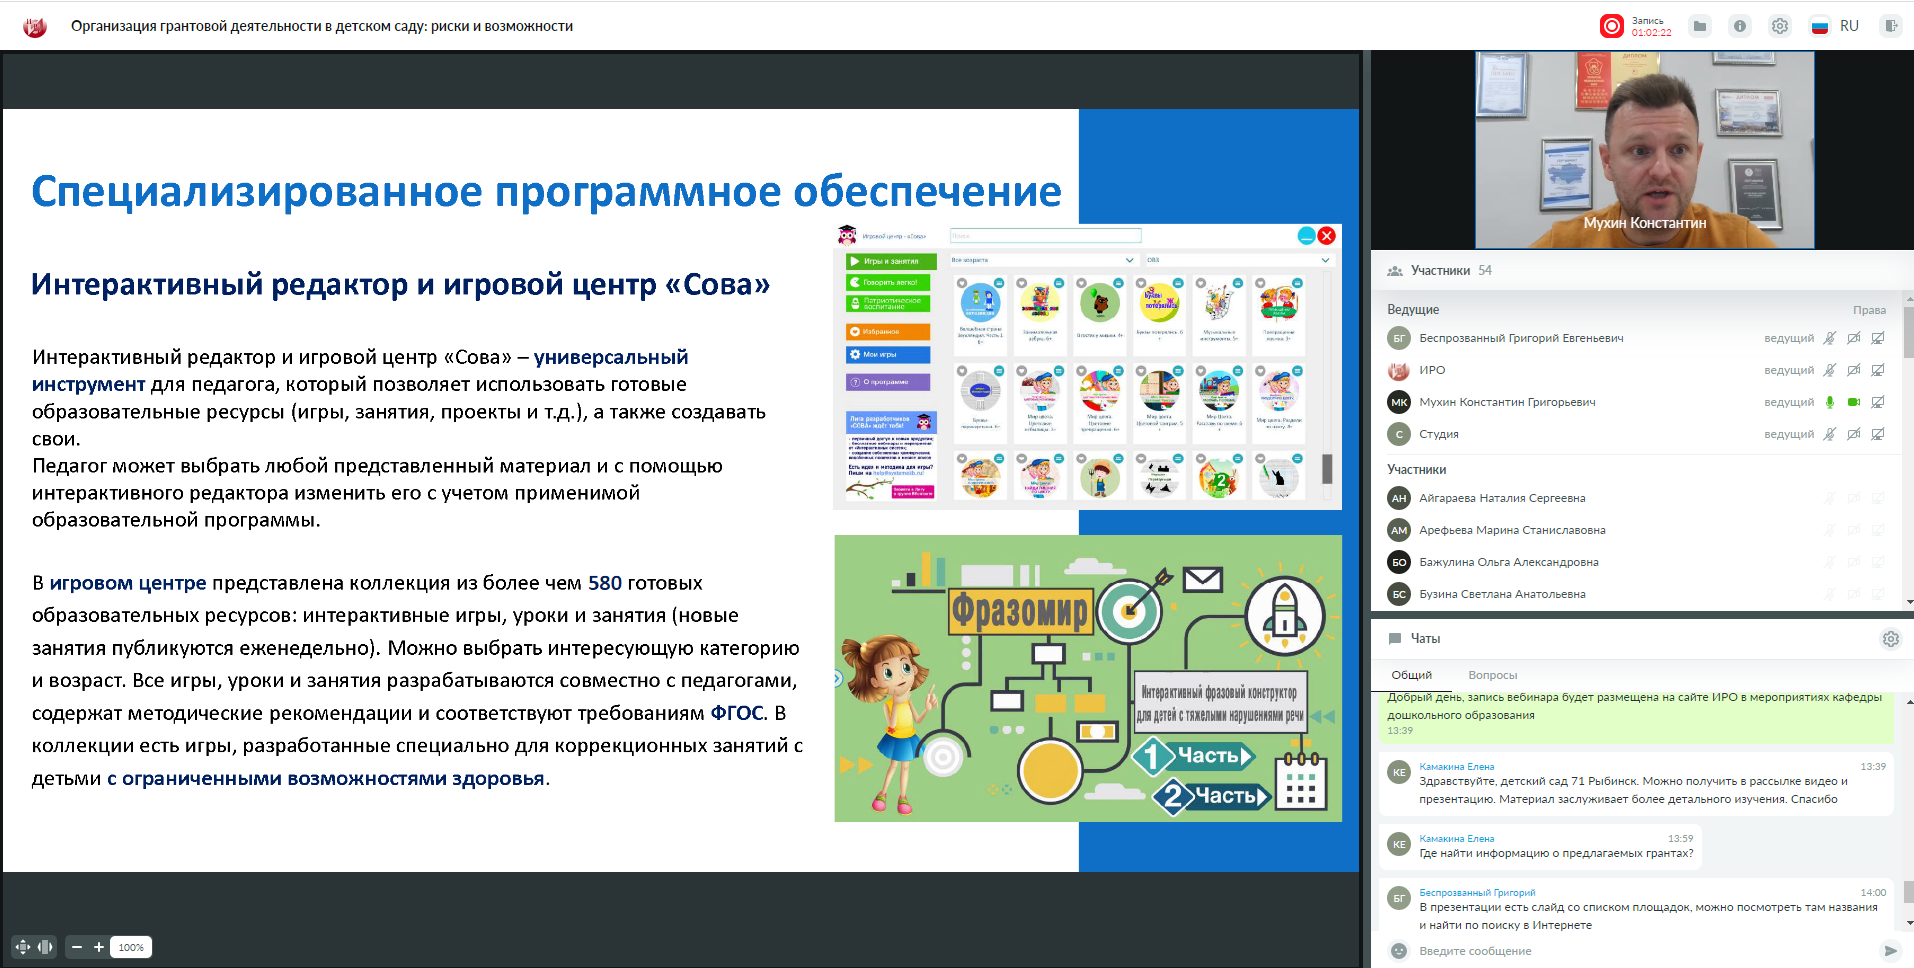This screenshot has width=1914, height=968.
Task: Click the red recording indicator icon
Action: [1611, 26]
